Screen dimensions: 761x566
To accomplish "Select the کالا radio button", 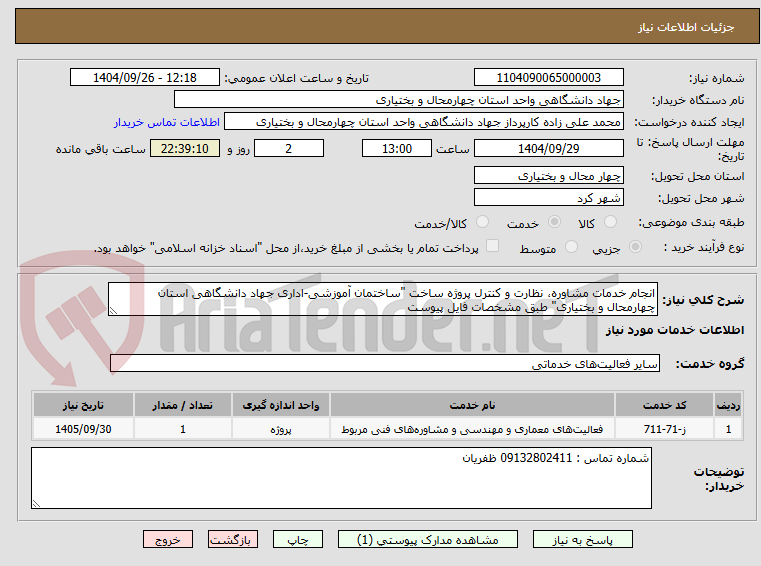I will (610, 222).
